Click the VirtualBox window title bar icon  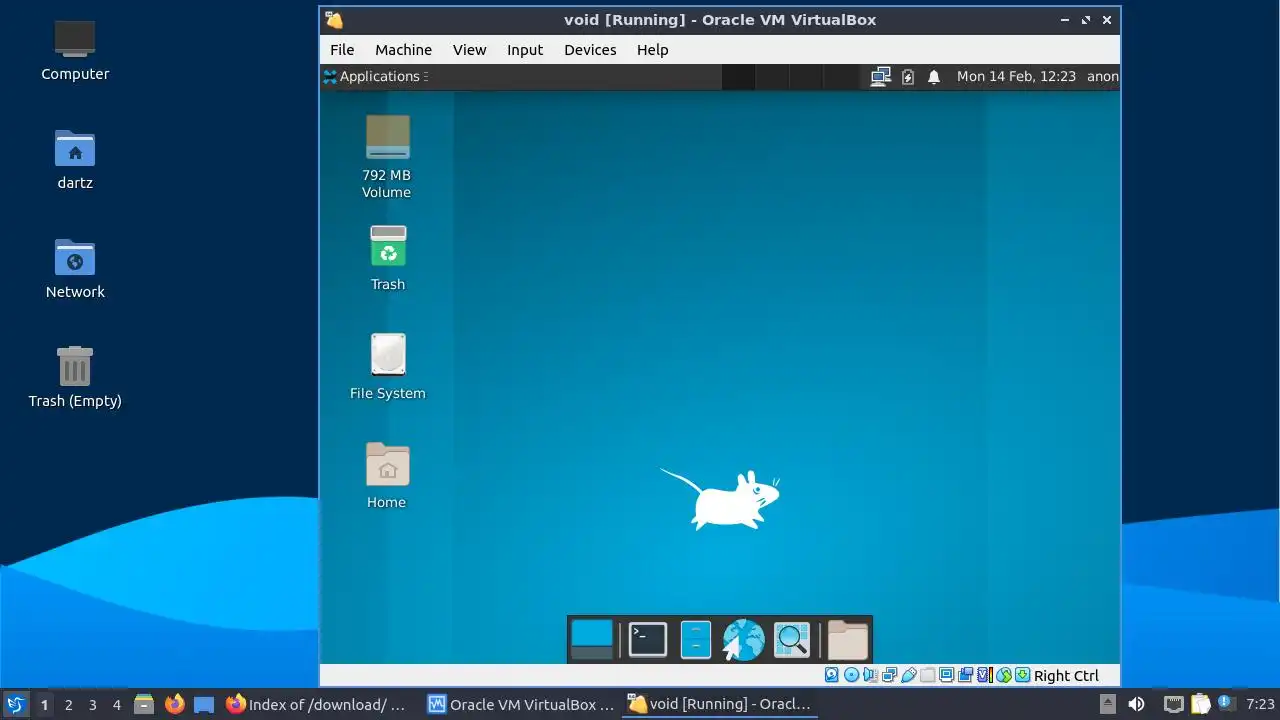pyautogui.click(x=334, y=20)
